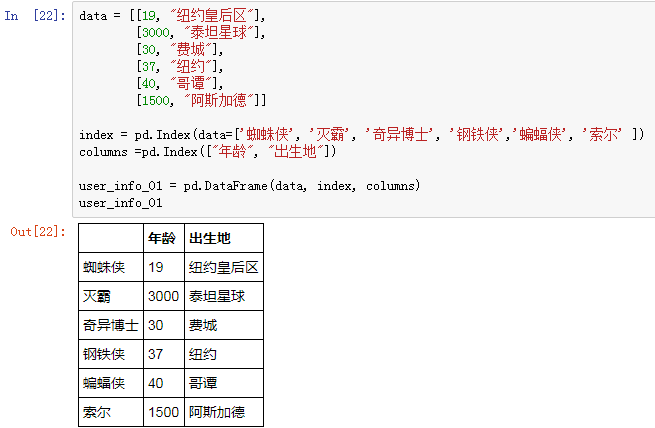The image size is (655, 428).
Task: Click the '索尔' string in the index line
Action: [602, 134]
